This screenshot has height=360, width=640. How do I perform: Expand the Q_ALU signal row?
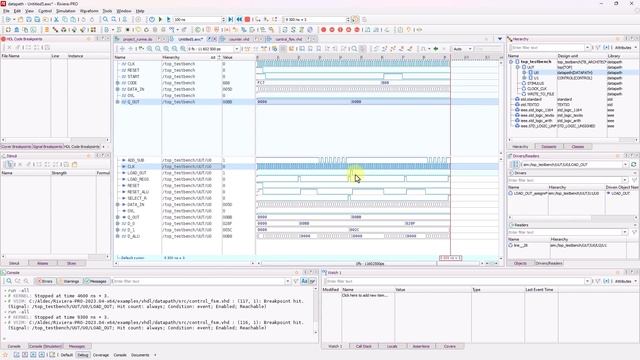coord(118,236)
